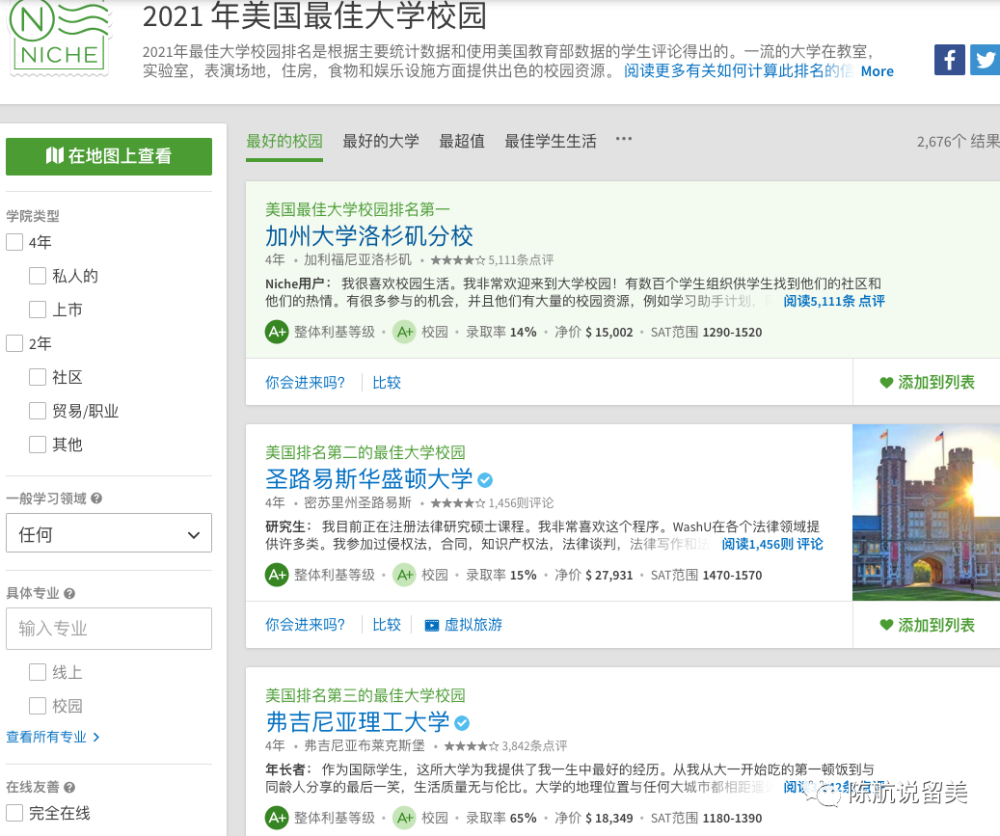The width and height of the screenshot is (1000, 836).
Task: Click A+ overall grade badge for 弗吉尼亚理工大学
Action: [277, 818]
